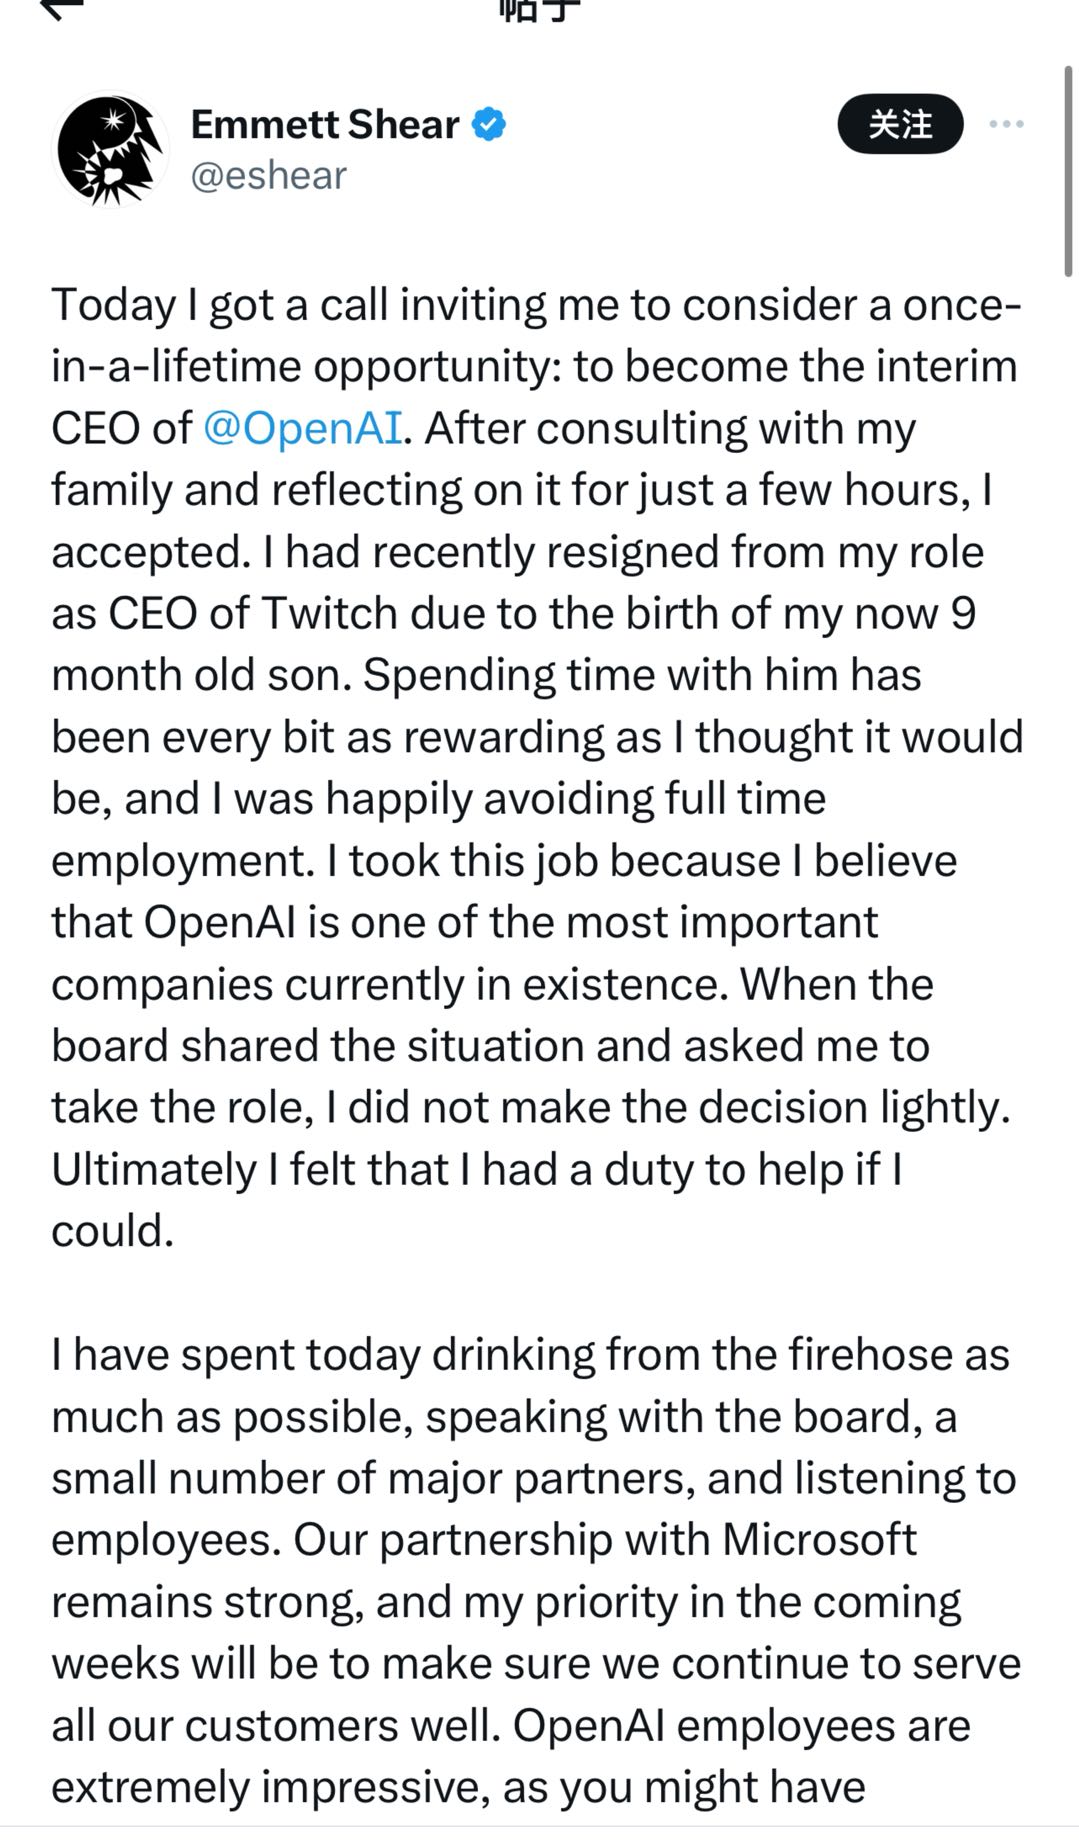
Task: Open the @OpenAI mention link
Action: tap(302, 428)
